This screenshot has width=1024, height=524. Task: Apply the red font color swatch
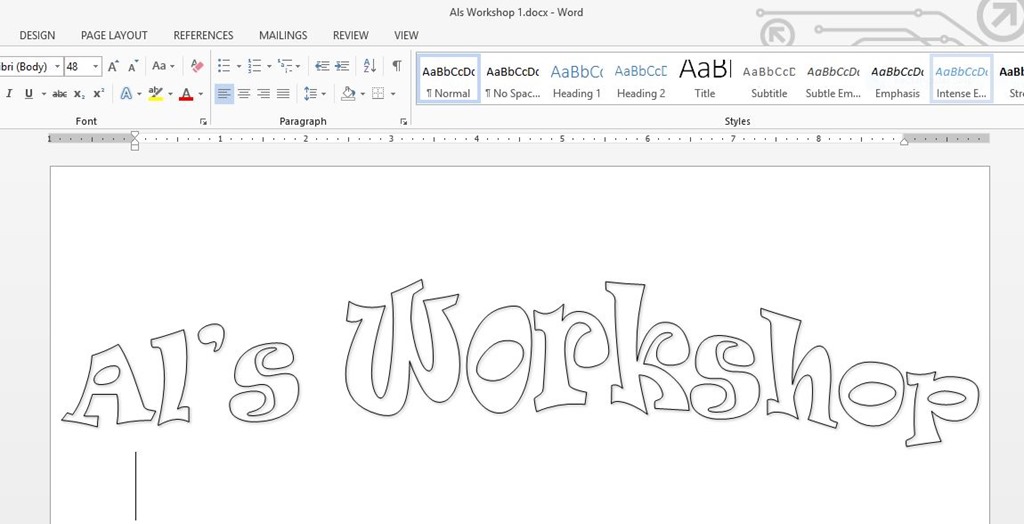pos(185,94)
